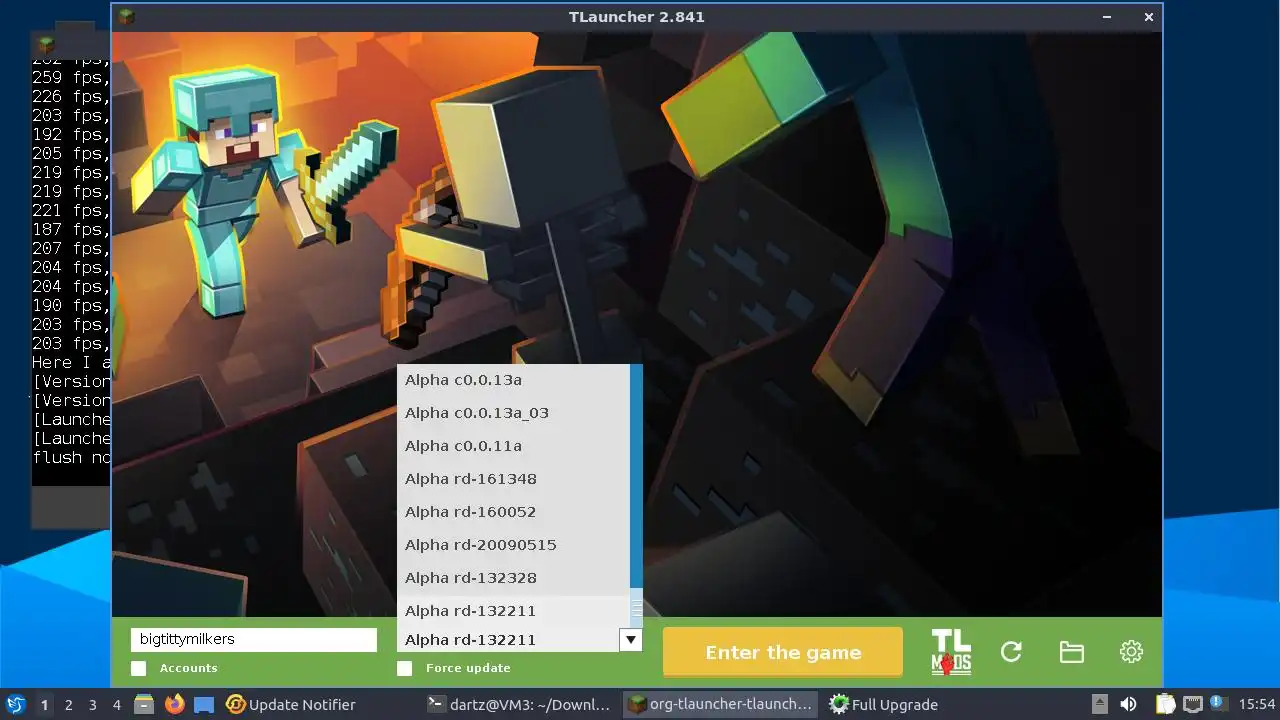Pick Alpha rd-161348 version
This screenshot has width=1280, height=720.
(513, 479)
